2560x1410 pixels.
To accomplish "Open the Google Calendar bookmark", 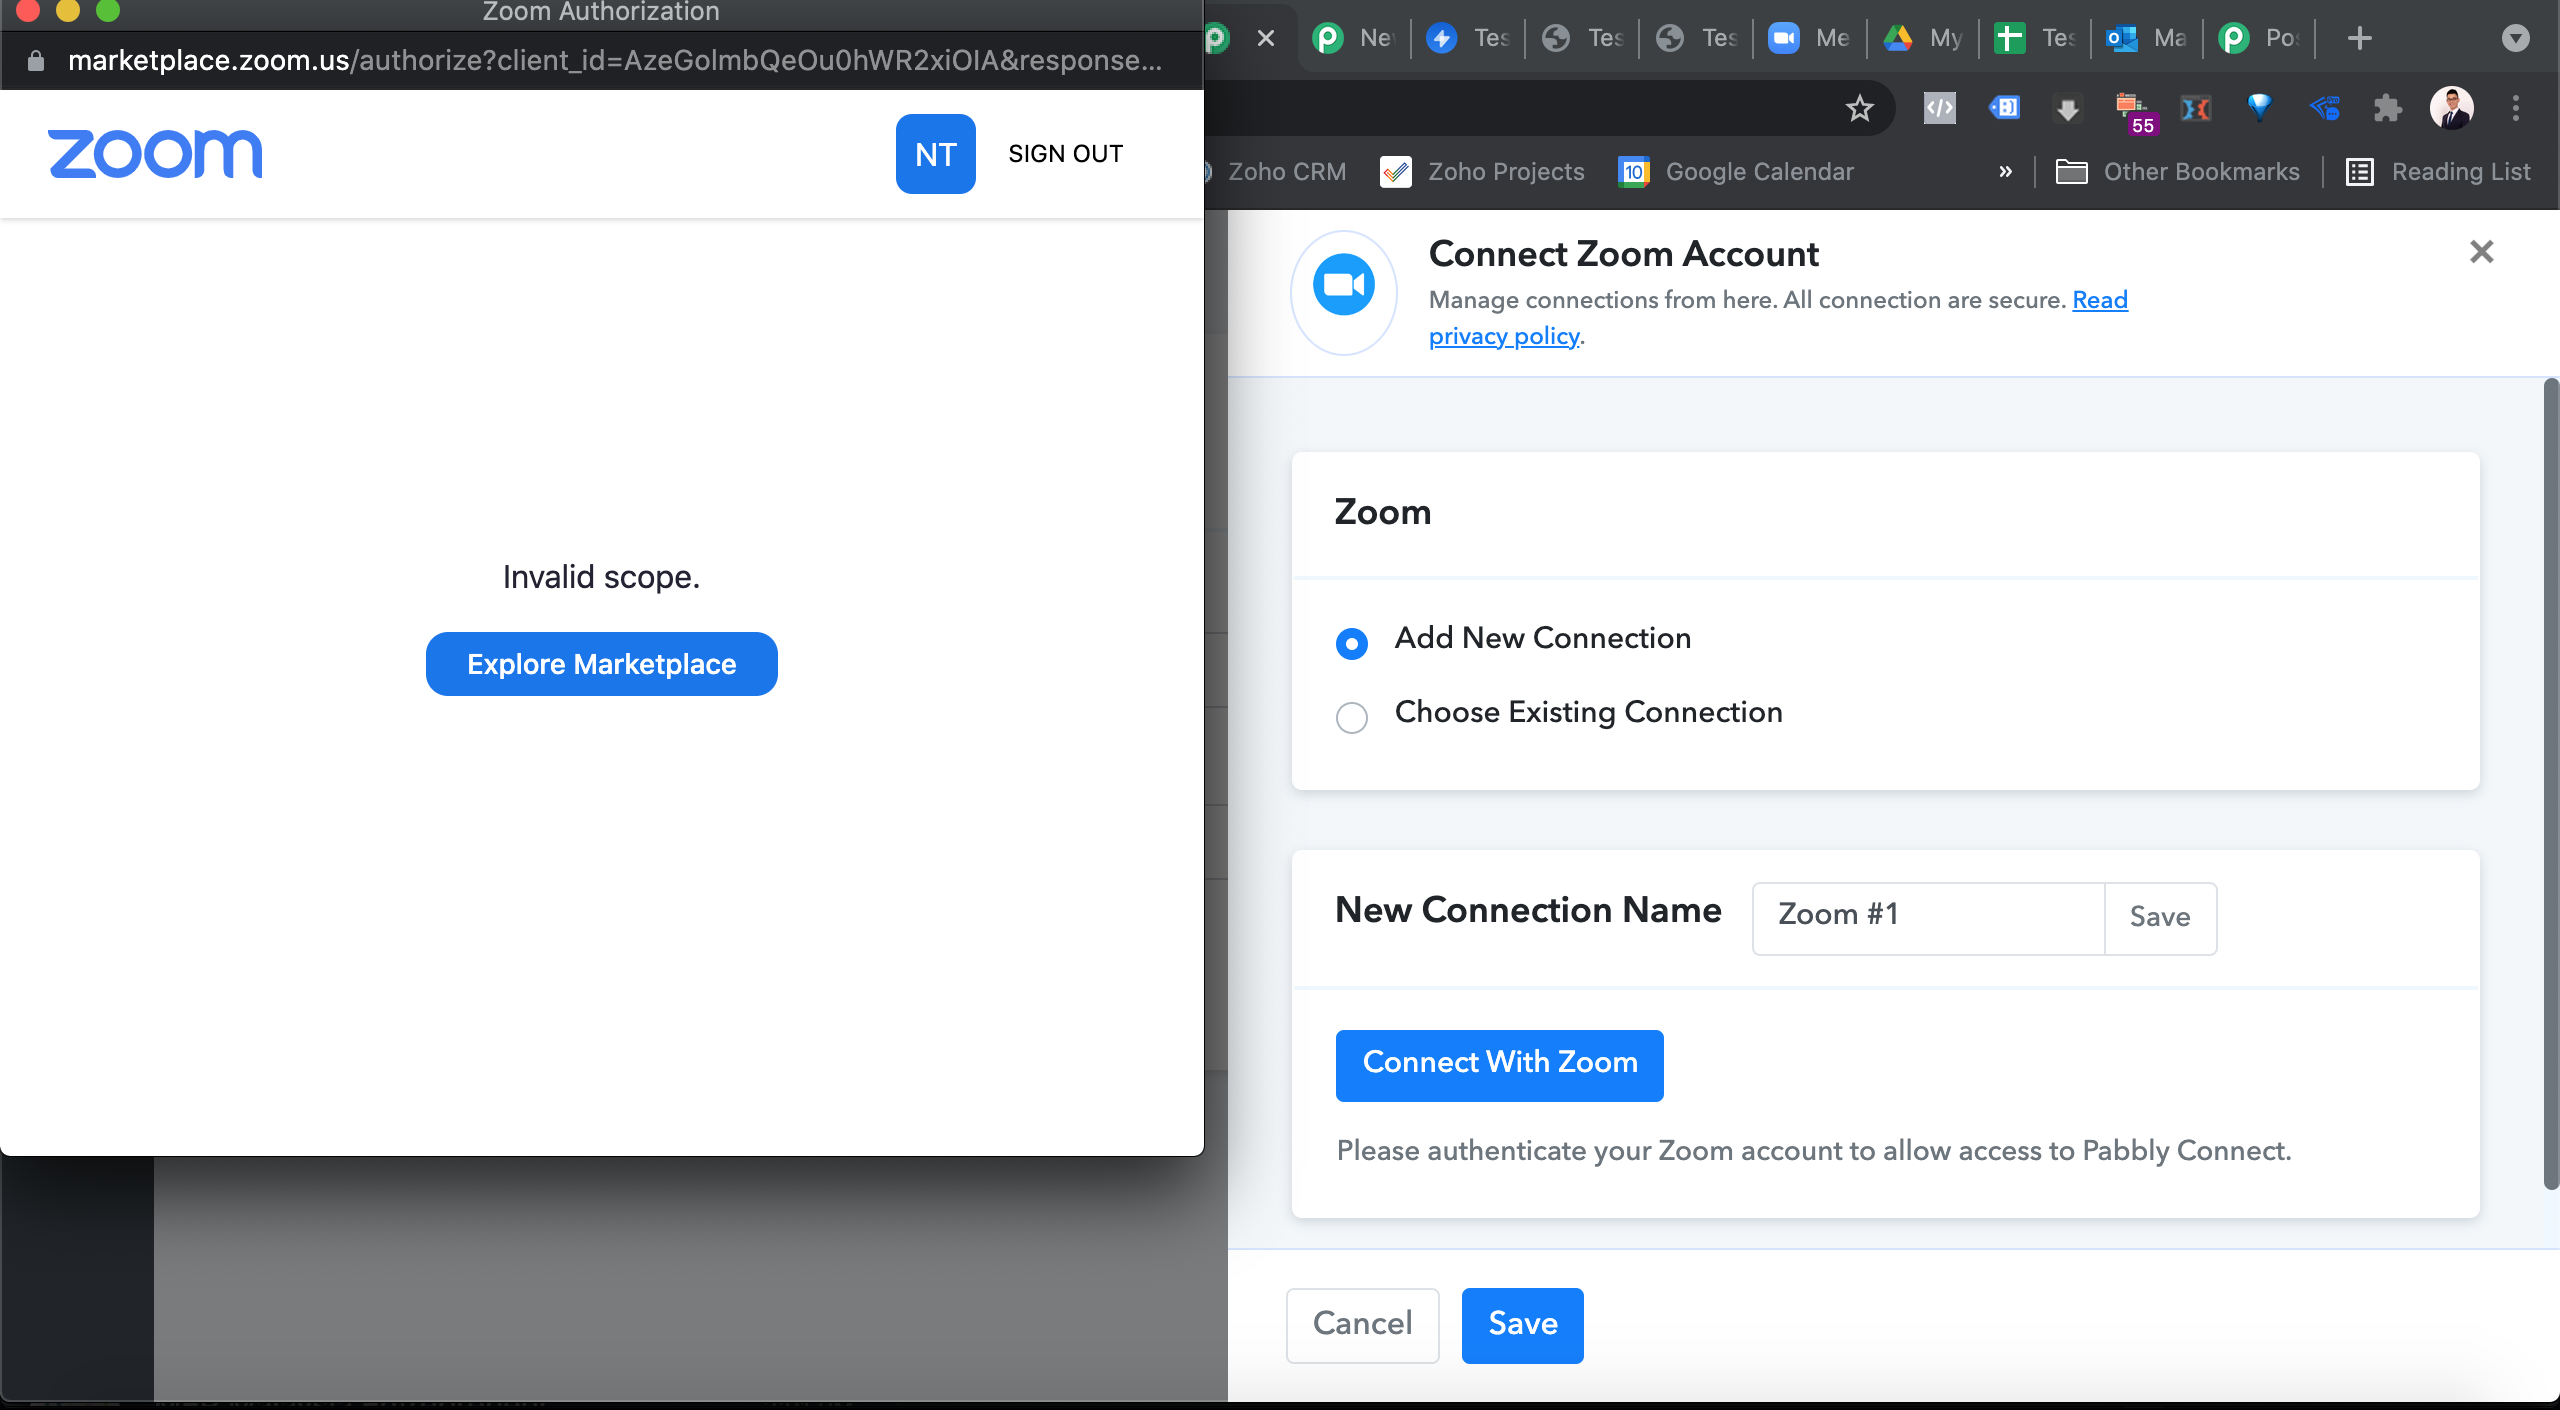I will click(1736, 172).
